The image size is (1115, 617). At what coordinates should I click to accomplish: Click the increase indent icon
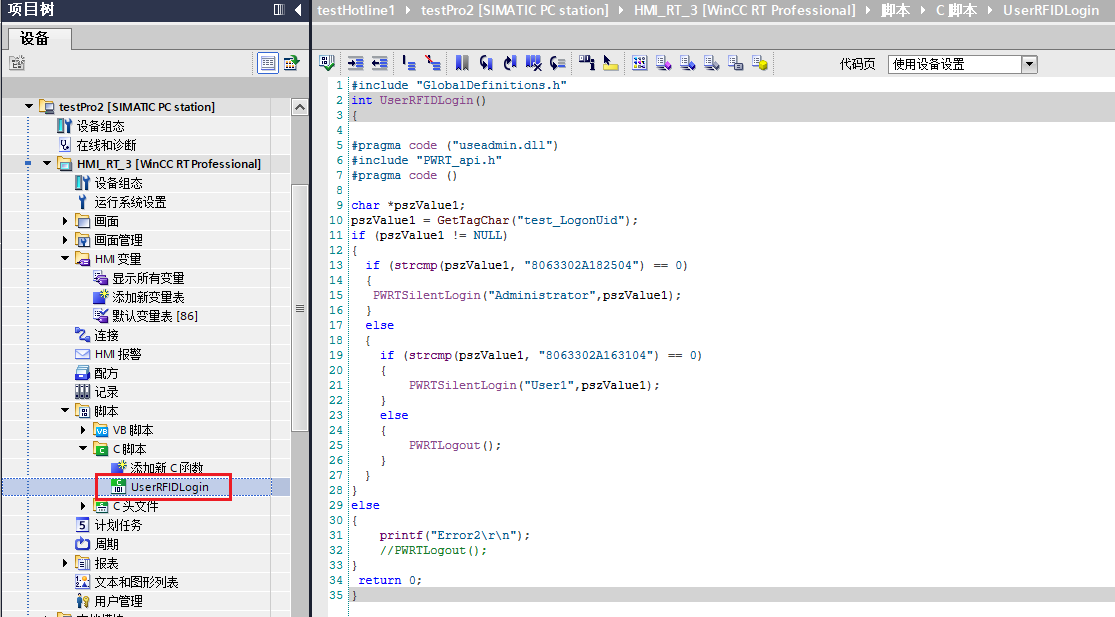point(355,63)
